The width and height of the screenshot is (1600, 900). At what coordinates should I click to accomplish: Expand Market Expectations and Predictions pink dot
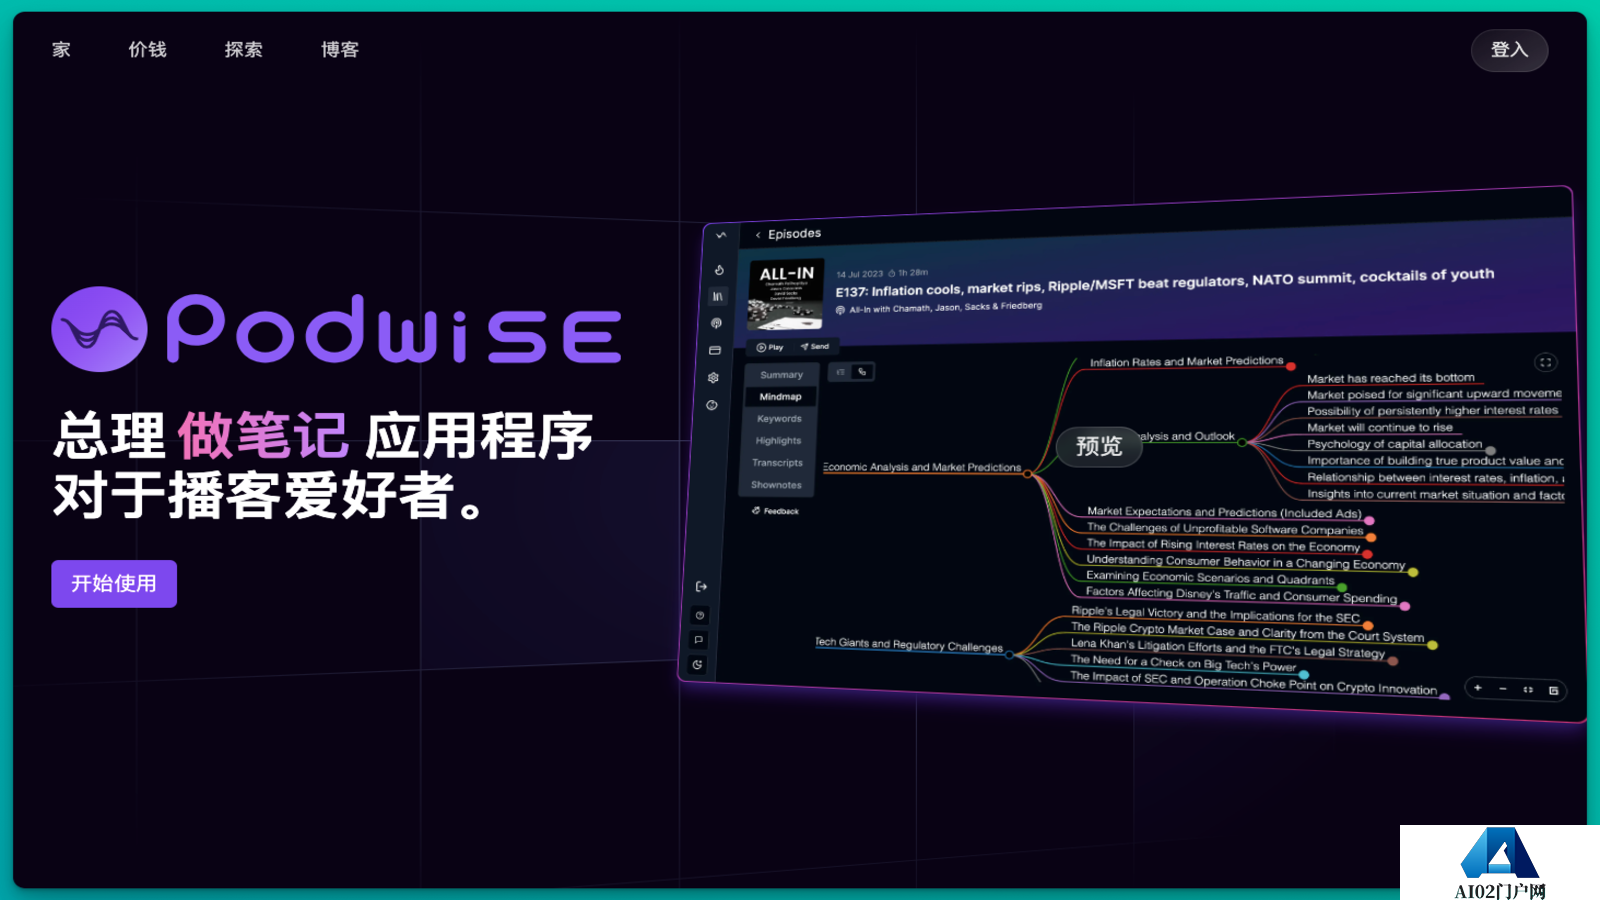pyautogui.click(x=1369, y=520)
